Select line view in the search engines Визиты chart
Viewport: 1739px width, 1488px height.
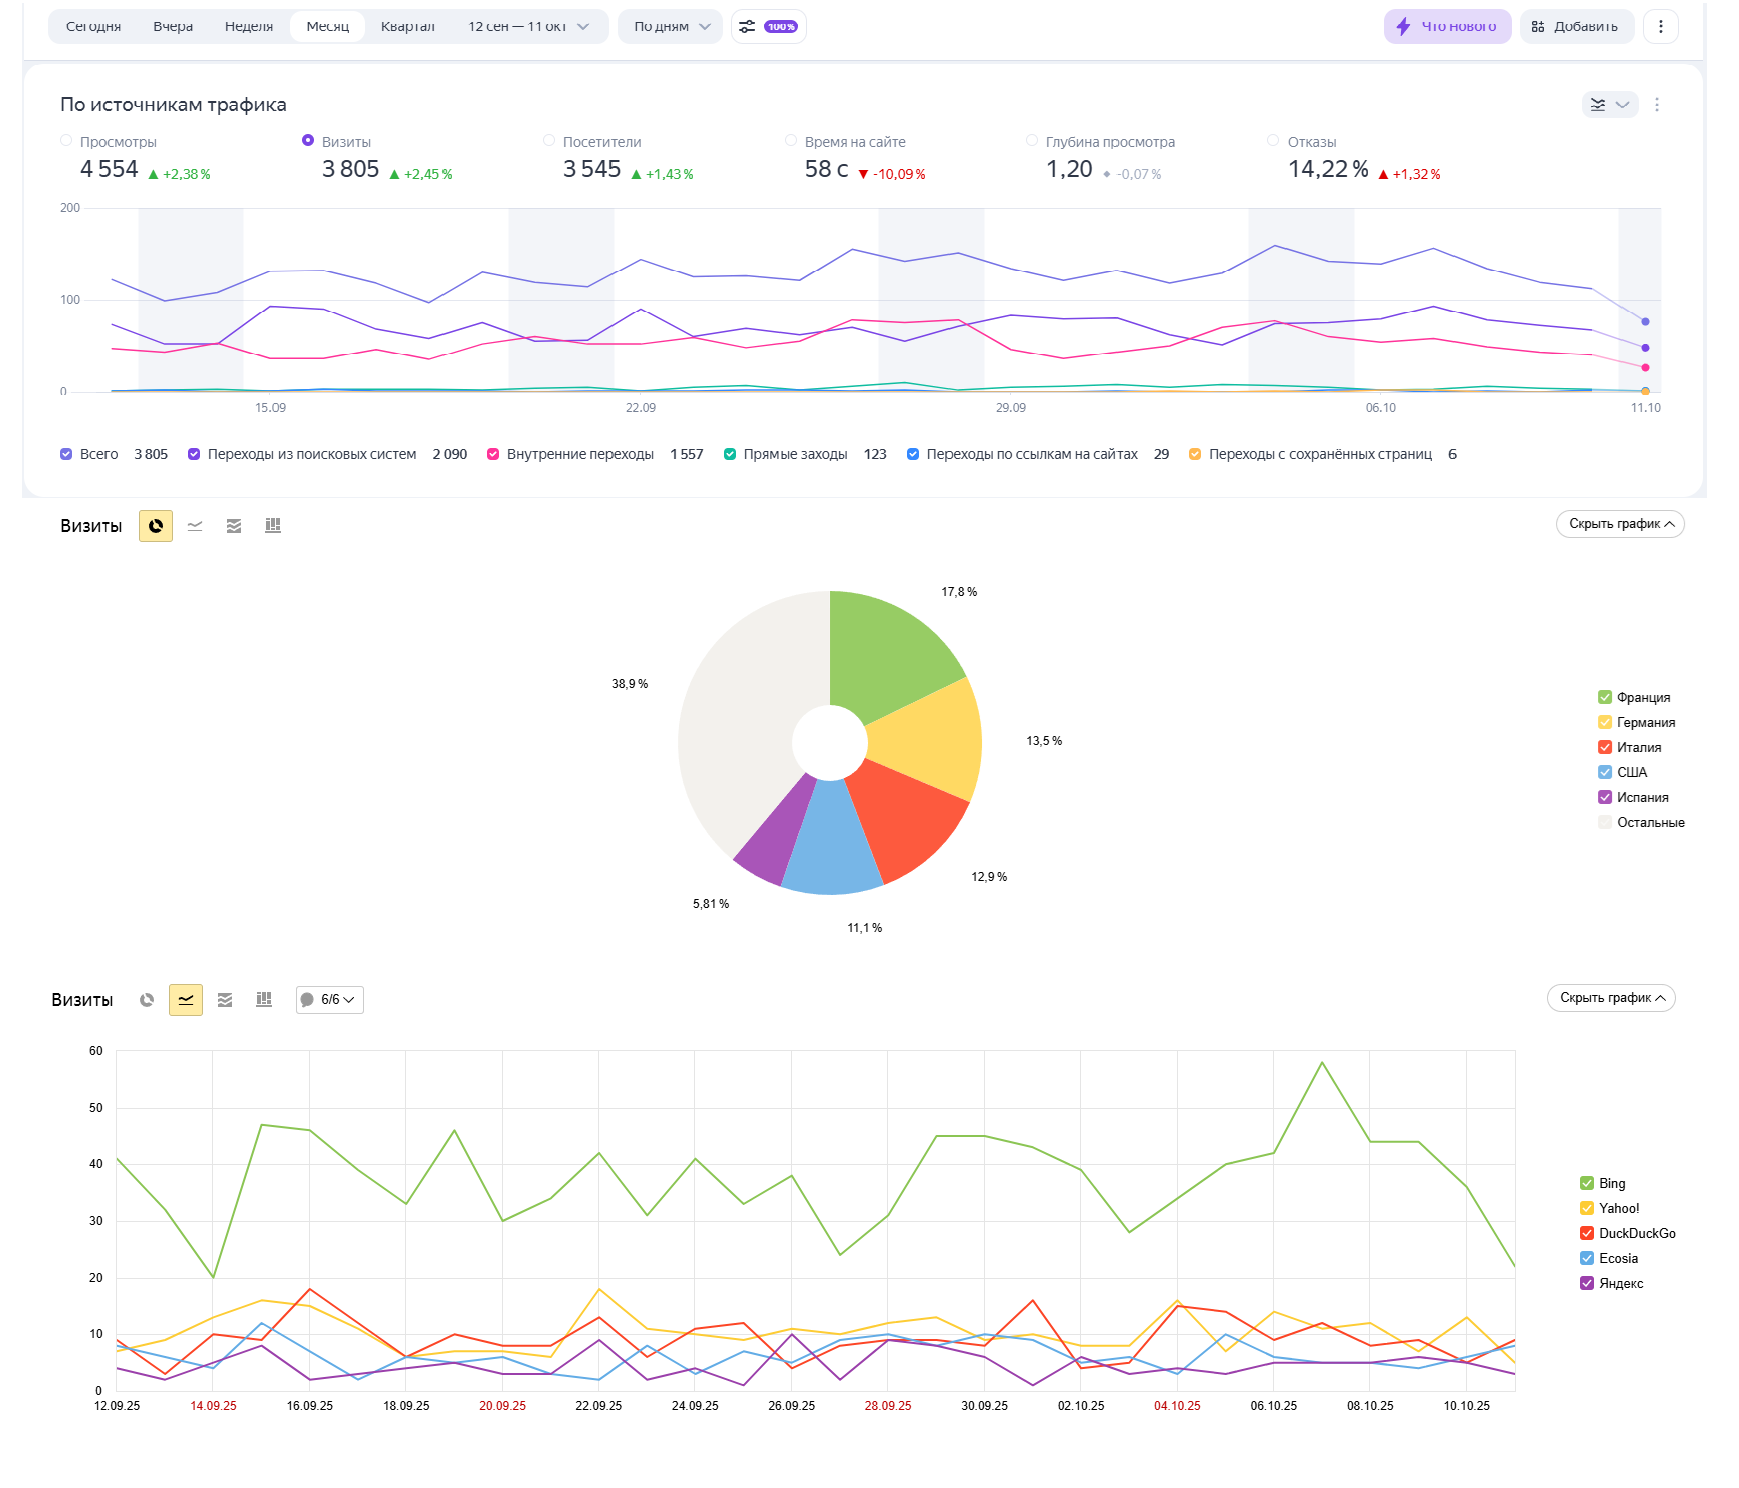pyautogui.click(x=186, y=1000)
